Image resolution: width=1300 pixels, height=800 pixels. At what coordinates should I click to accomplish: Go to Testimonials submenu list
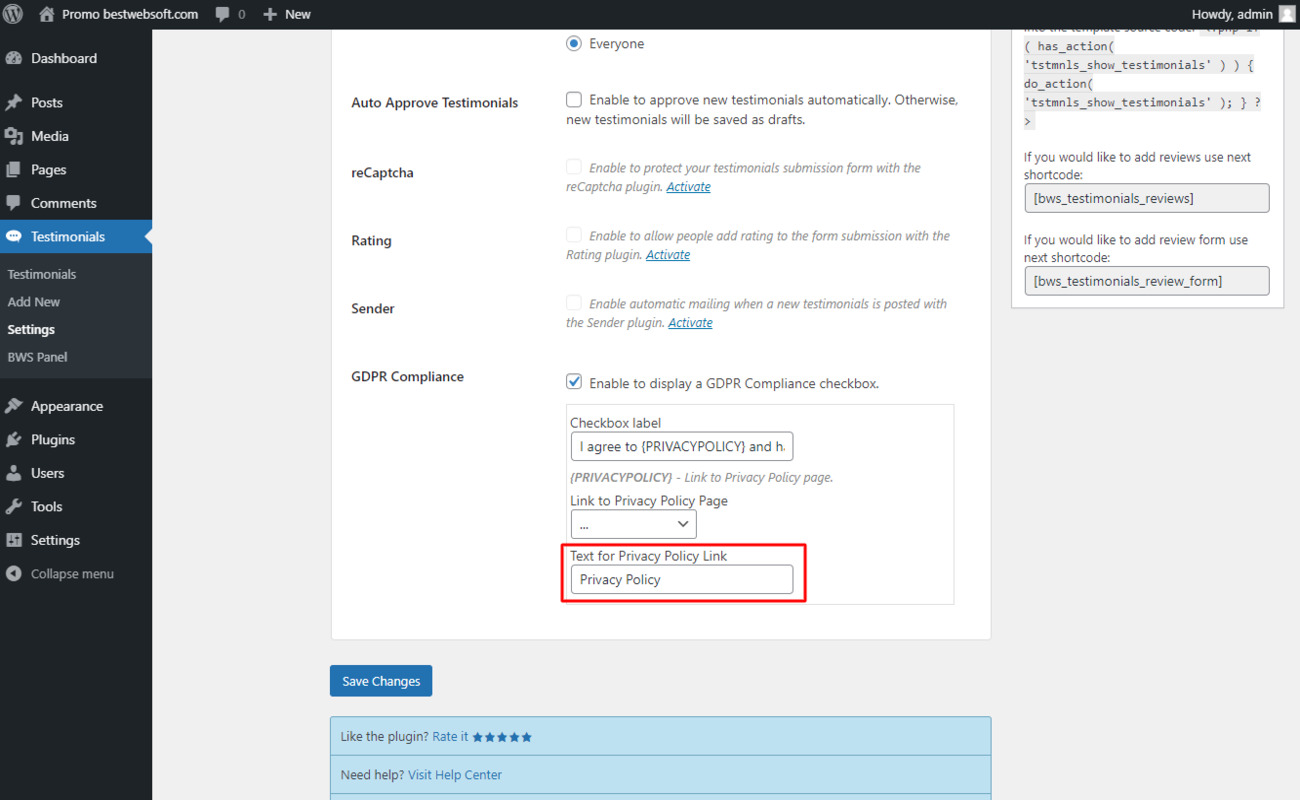pyautogui.click(x=42, y=274)
